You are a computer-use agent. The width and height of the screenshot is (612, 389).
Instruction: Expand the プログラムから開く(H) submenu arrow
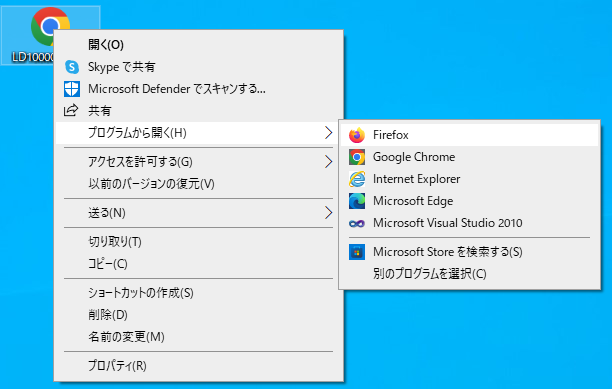pos(329,133)
